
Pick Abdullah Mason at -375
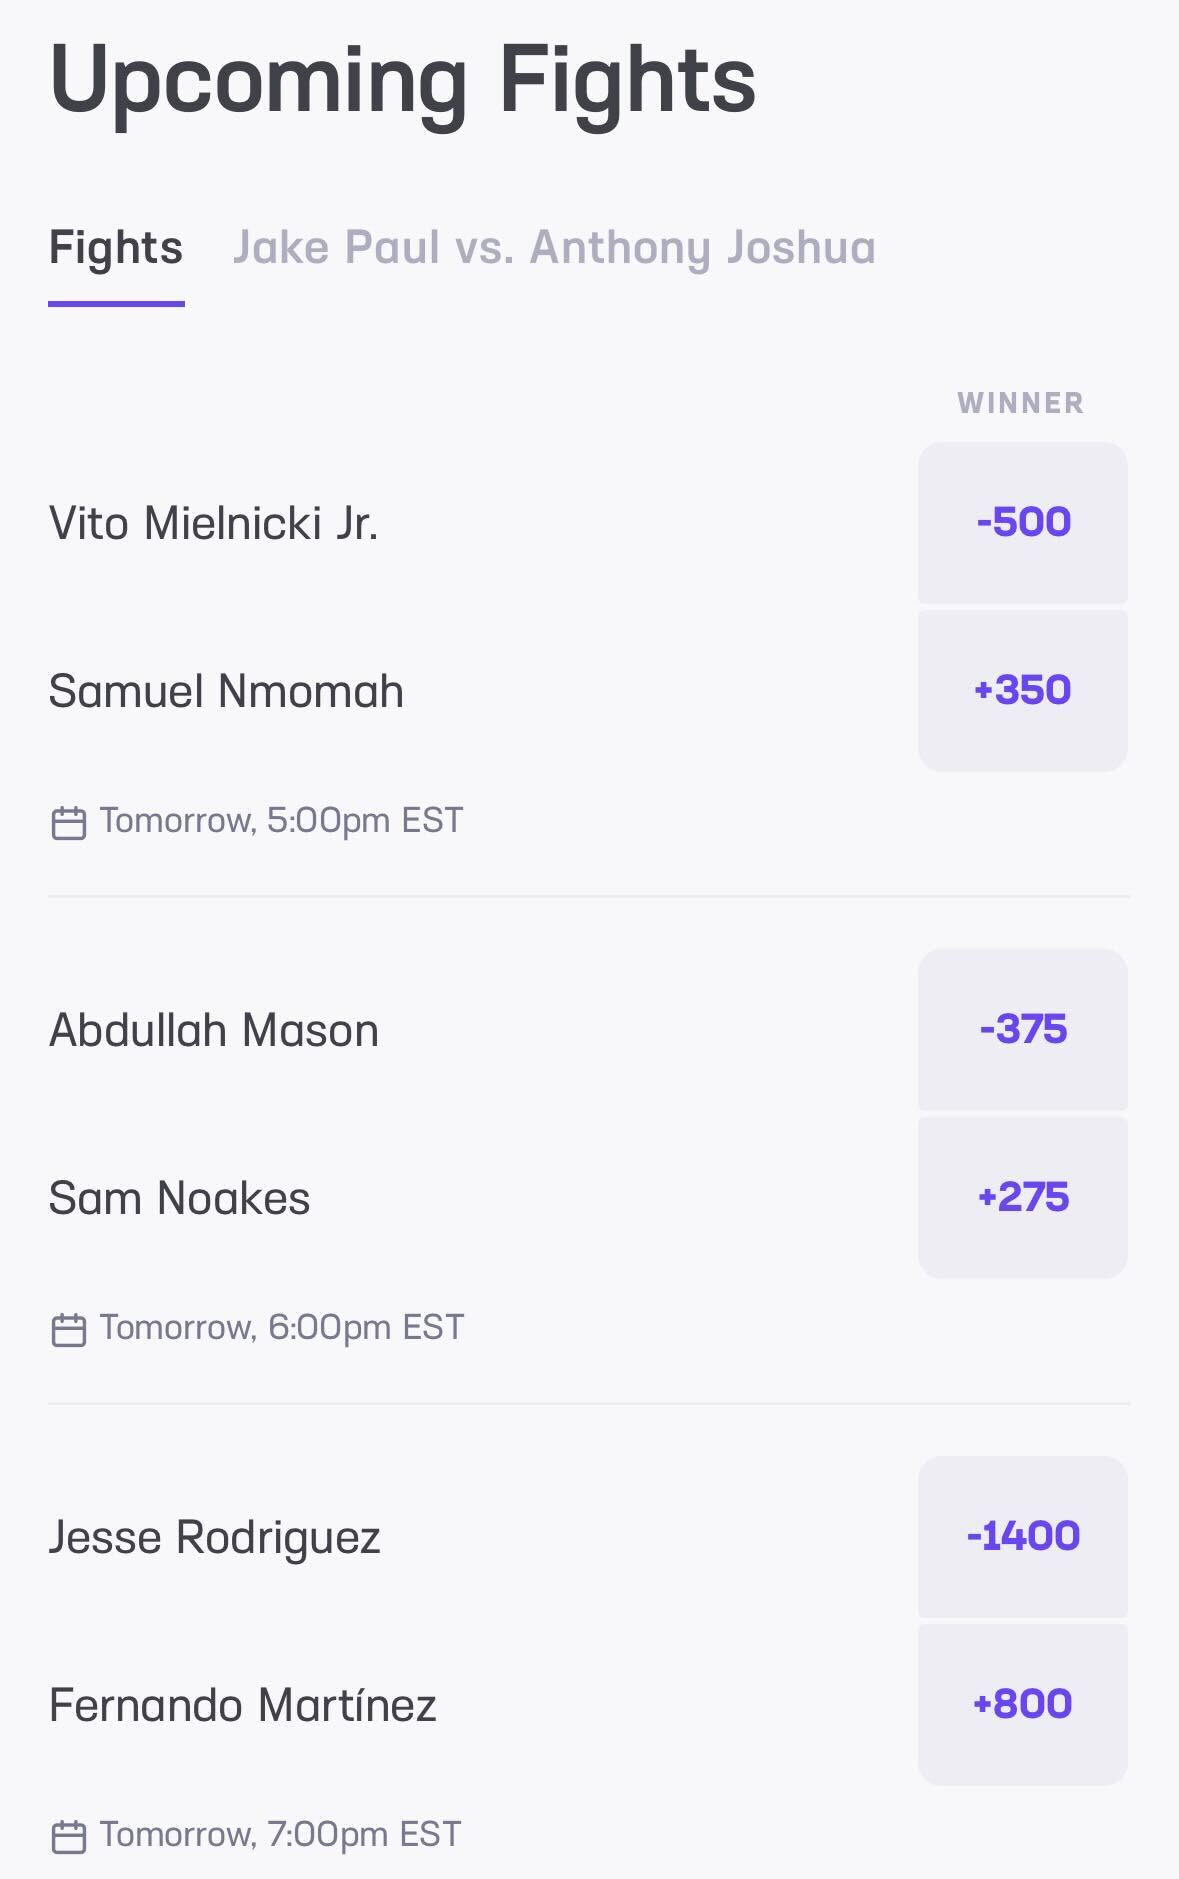(1022, 1029)
